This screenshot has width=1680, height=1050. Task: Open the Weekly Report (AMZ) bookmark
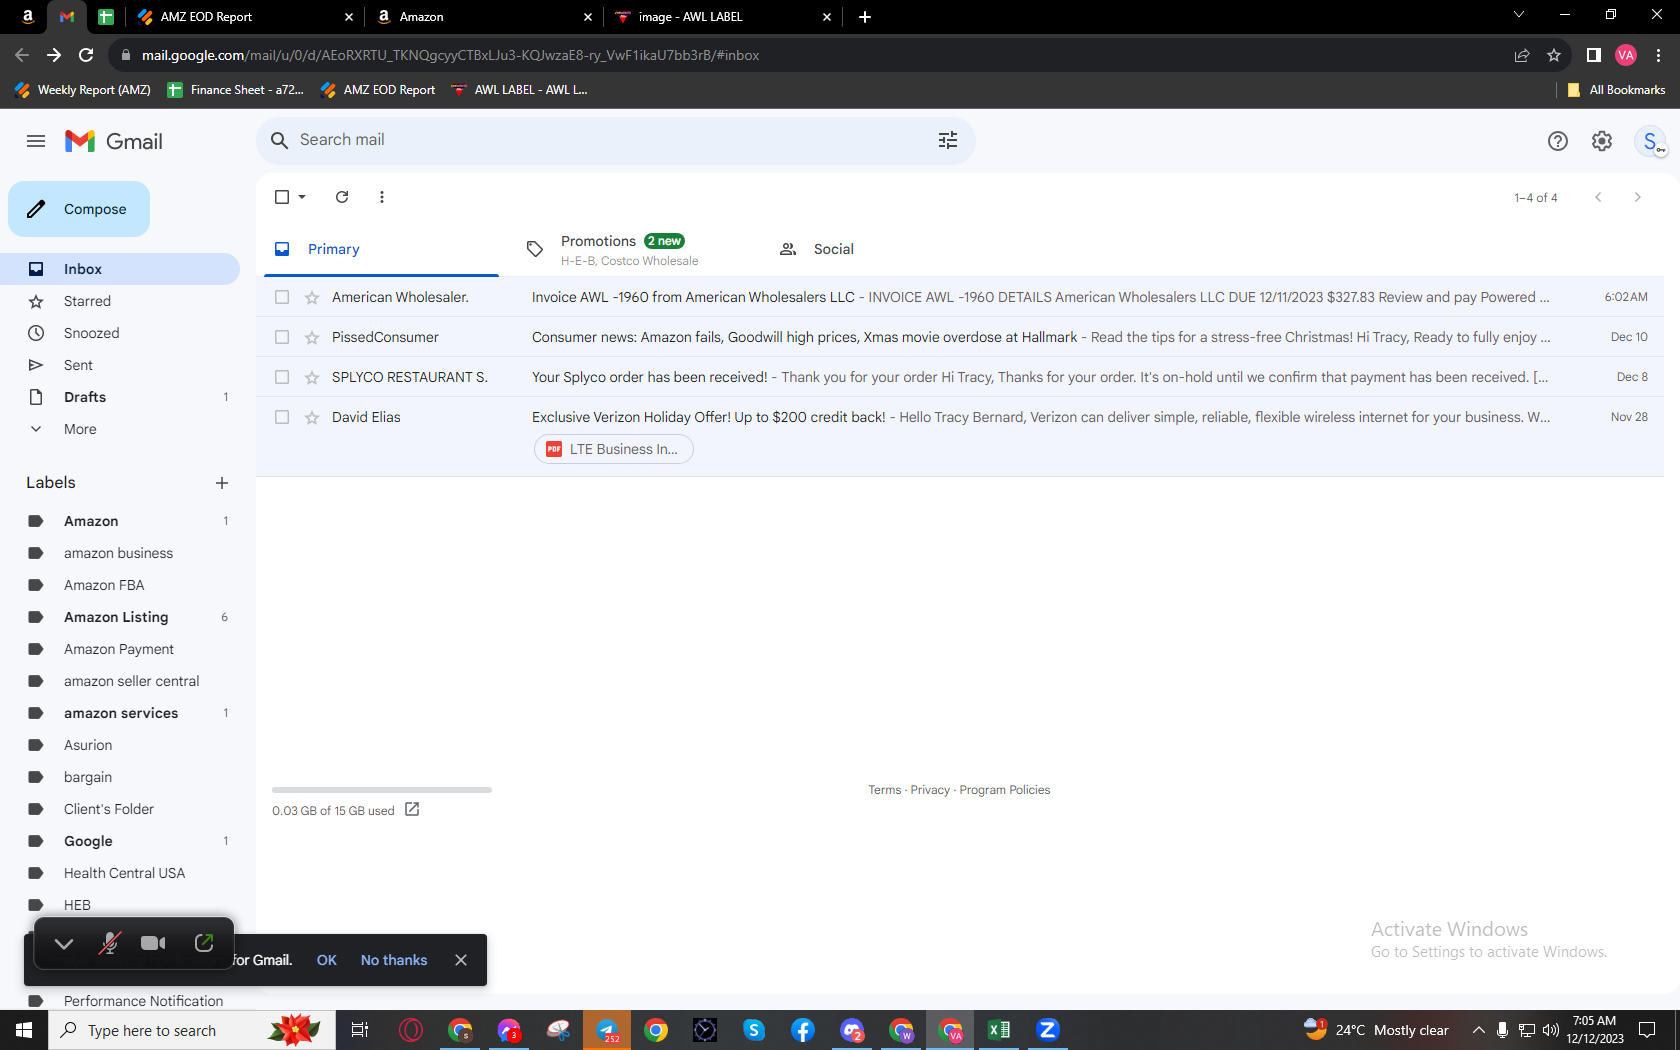[x=83, y=90]
